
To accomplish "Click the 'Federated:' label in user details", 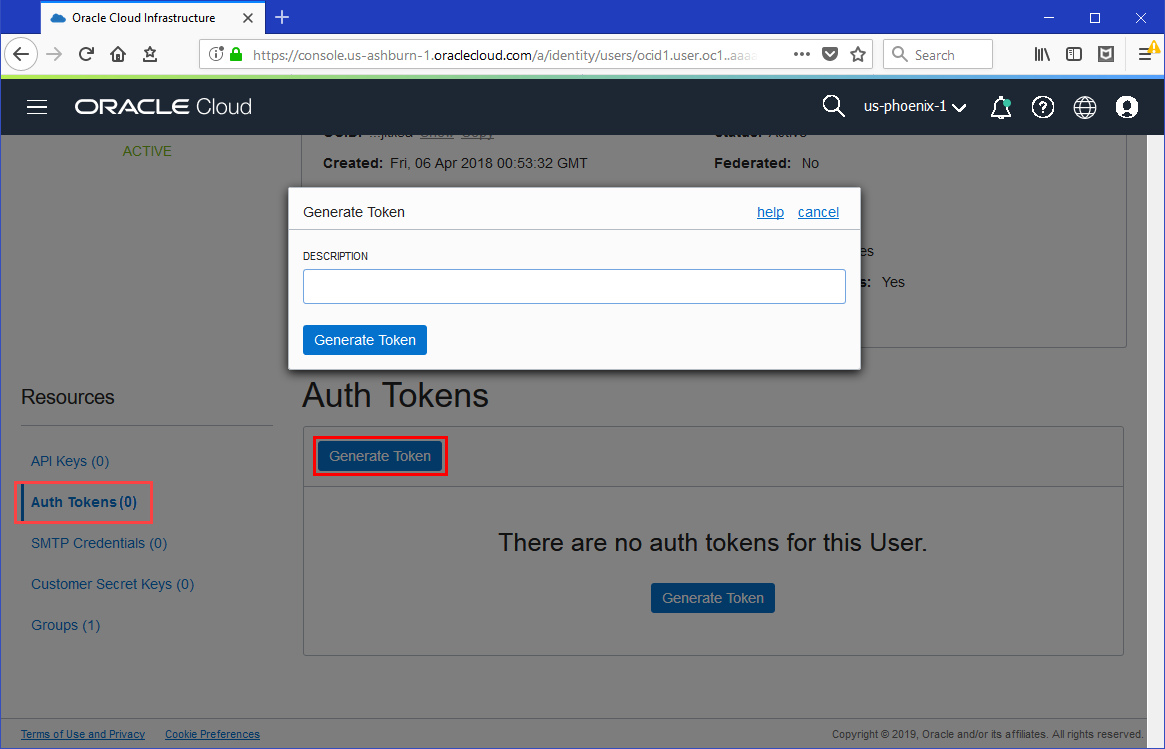I will (753, 163).
